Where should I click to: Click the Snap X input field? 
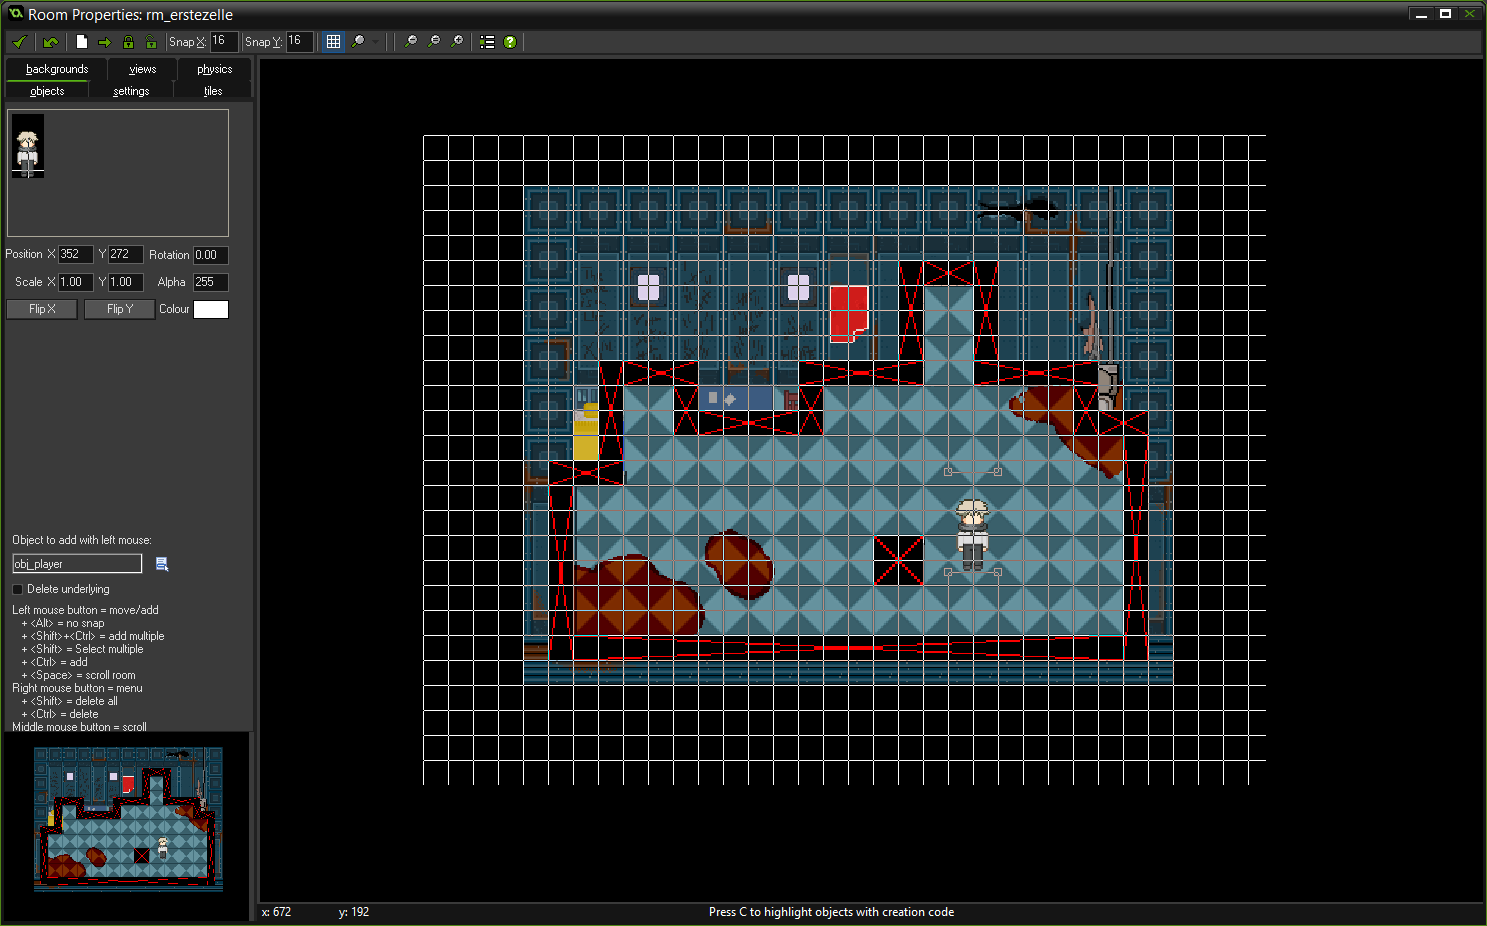click(224, 41)
